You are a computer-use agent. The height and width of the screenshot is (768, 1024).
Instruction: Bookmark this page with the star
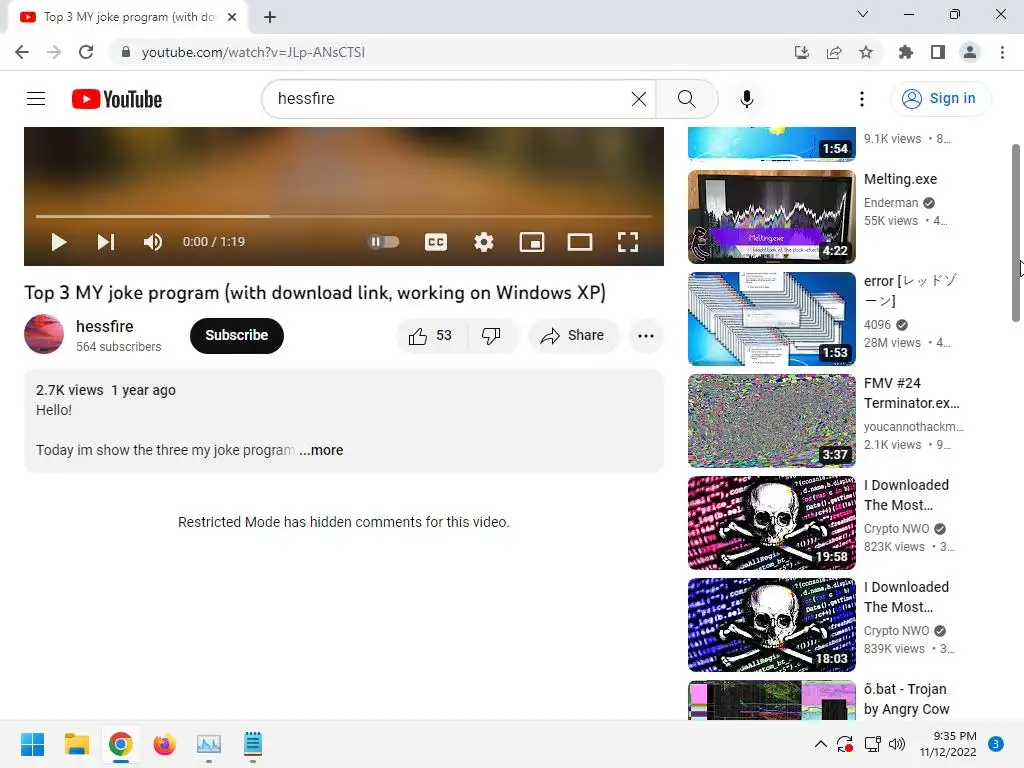pyautogui.click(x=866, y=52)
